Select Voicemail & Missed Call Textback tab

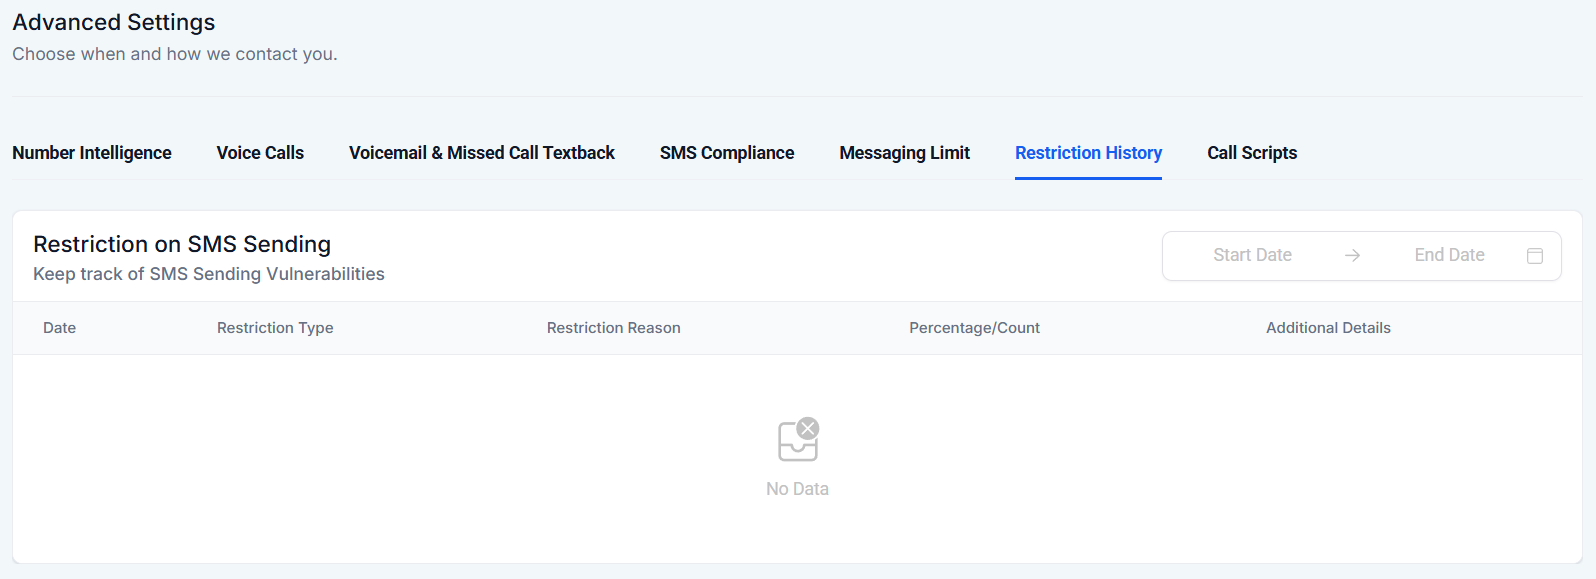(x=481, y=153)
